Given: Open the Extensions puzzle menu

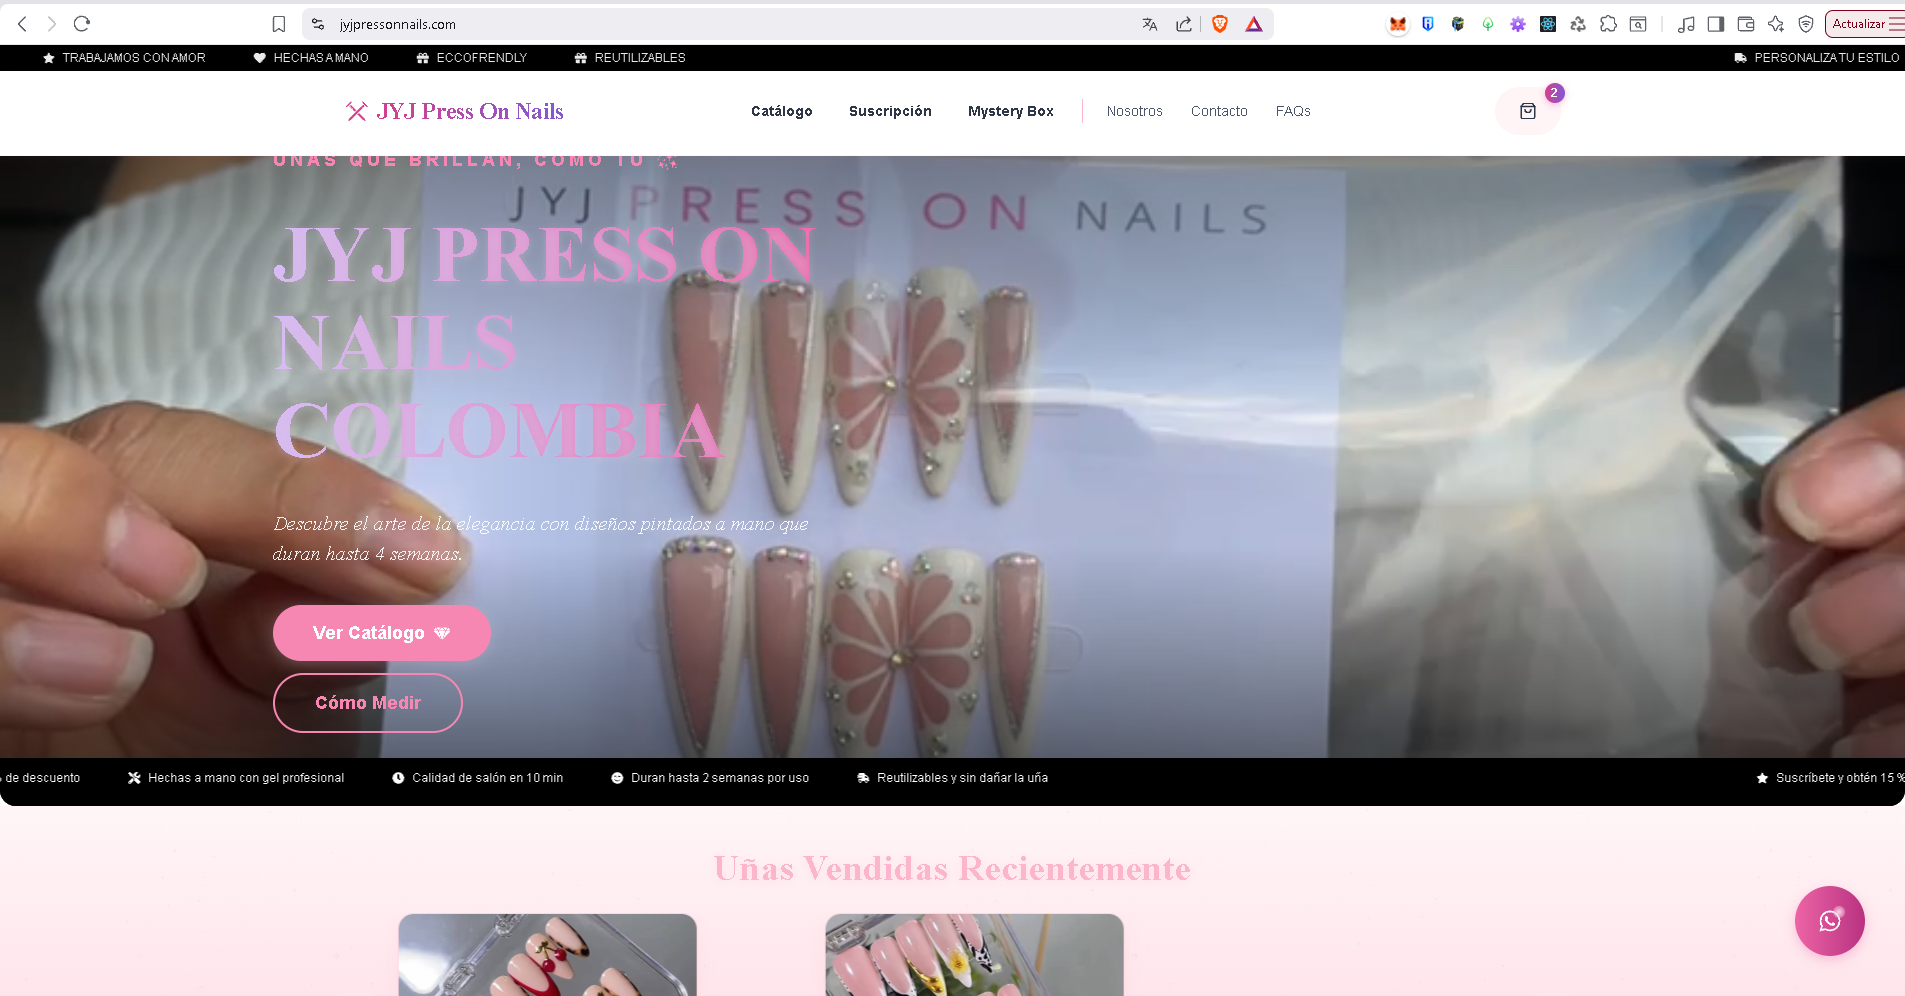Looking at the screenshot, I should point(1608,24).
